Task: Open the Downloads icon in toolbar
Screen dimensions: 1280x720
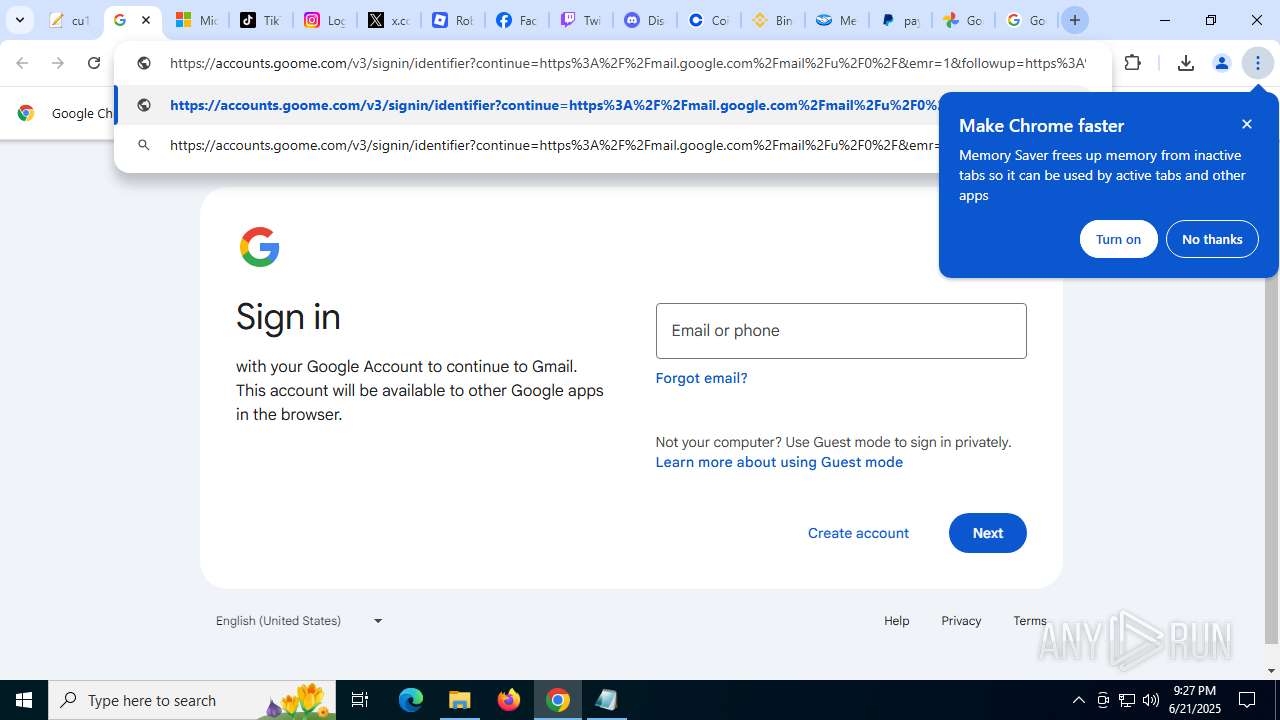Action: click(1186, 63)
